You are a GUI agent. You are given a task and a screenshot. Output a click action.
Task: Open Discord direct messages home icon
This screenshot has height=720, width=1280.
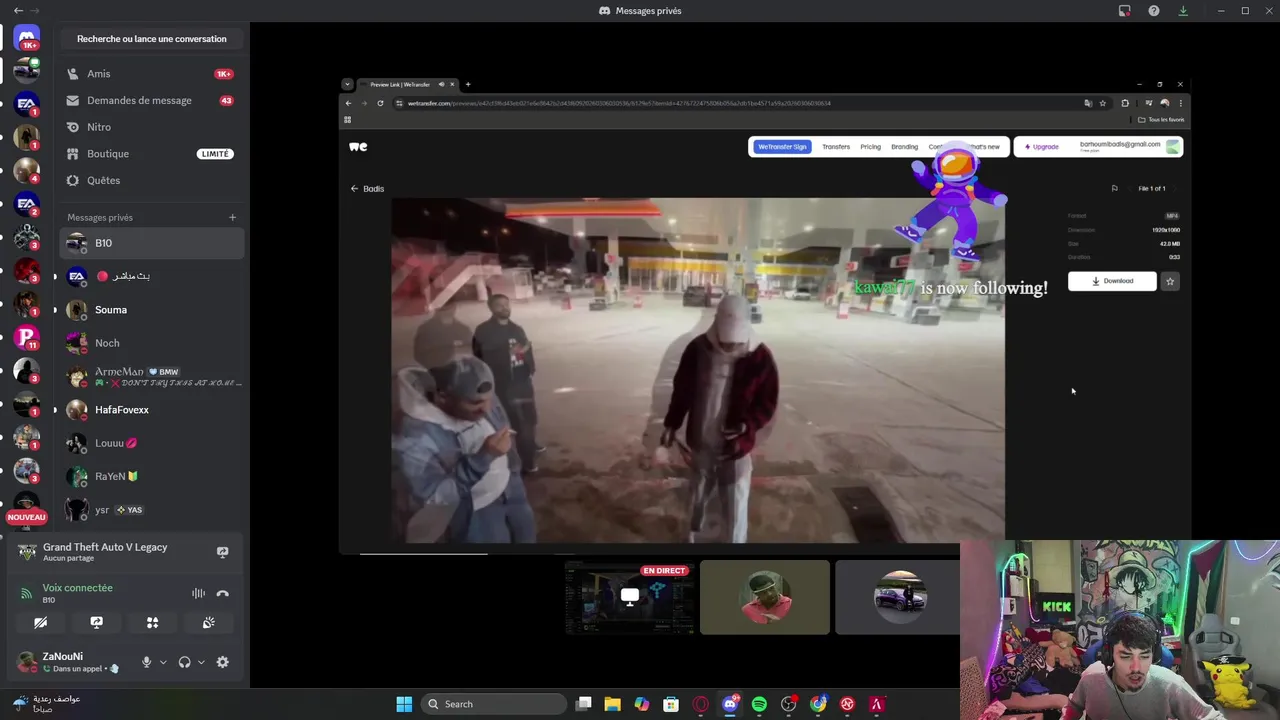[27, 38]
